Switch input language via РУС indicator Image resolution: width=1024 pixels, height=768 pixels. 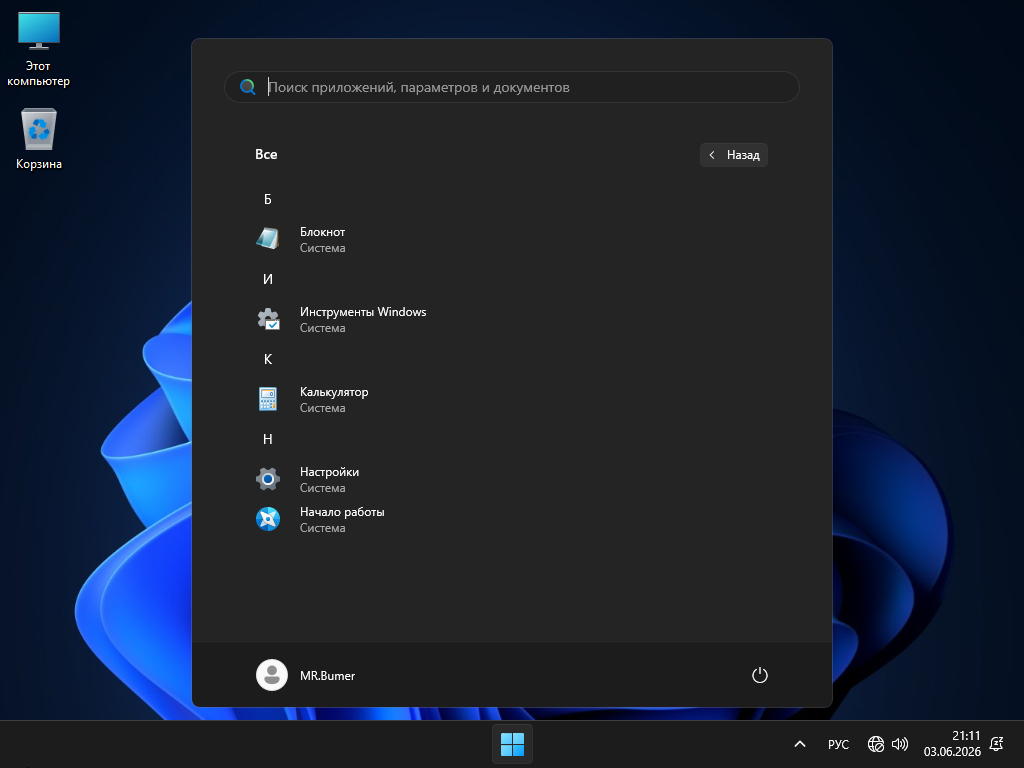click(838, 744)
